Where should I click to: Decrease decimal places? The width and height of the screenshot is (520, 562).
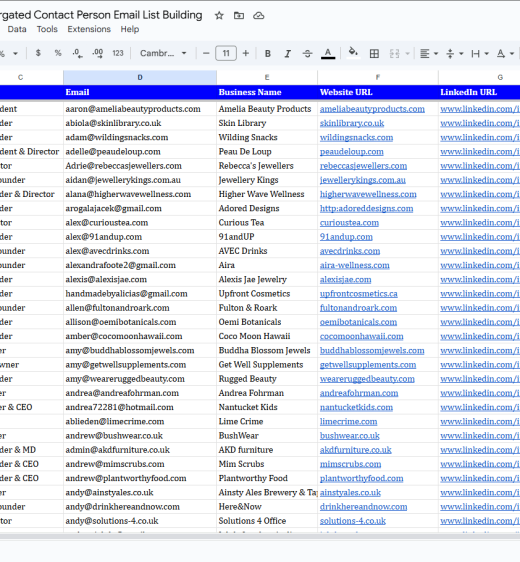pyautogui.click(x=77, y=53)
